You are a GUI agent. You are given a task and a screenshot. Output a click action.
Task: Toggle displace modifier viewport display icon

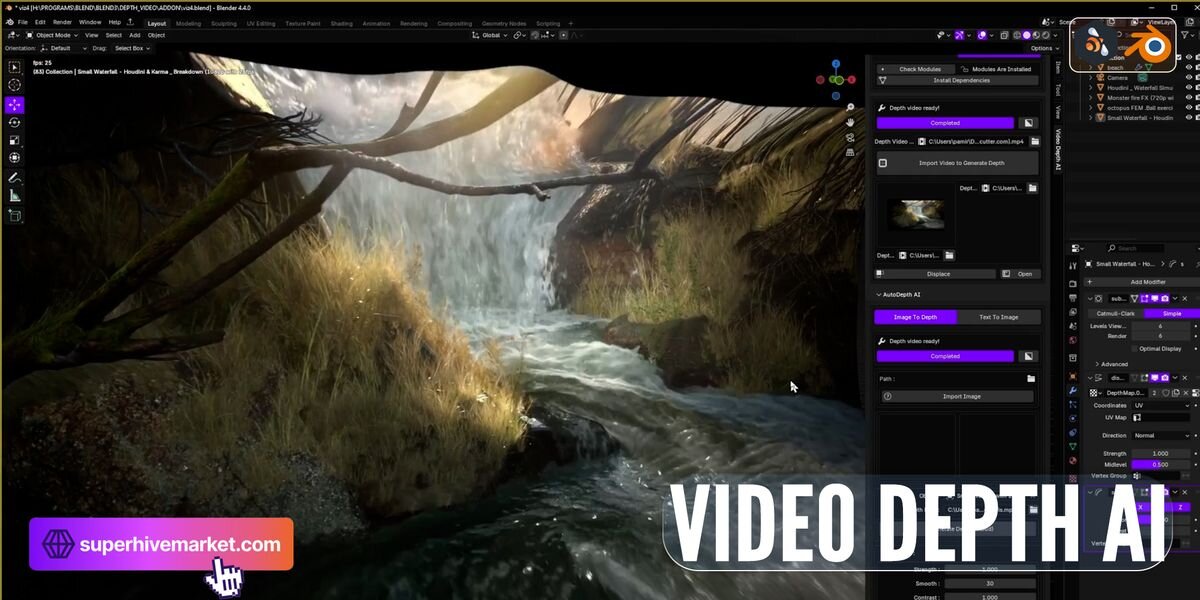[x=1154, y=378]
